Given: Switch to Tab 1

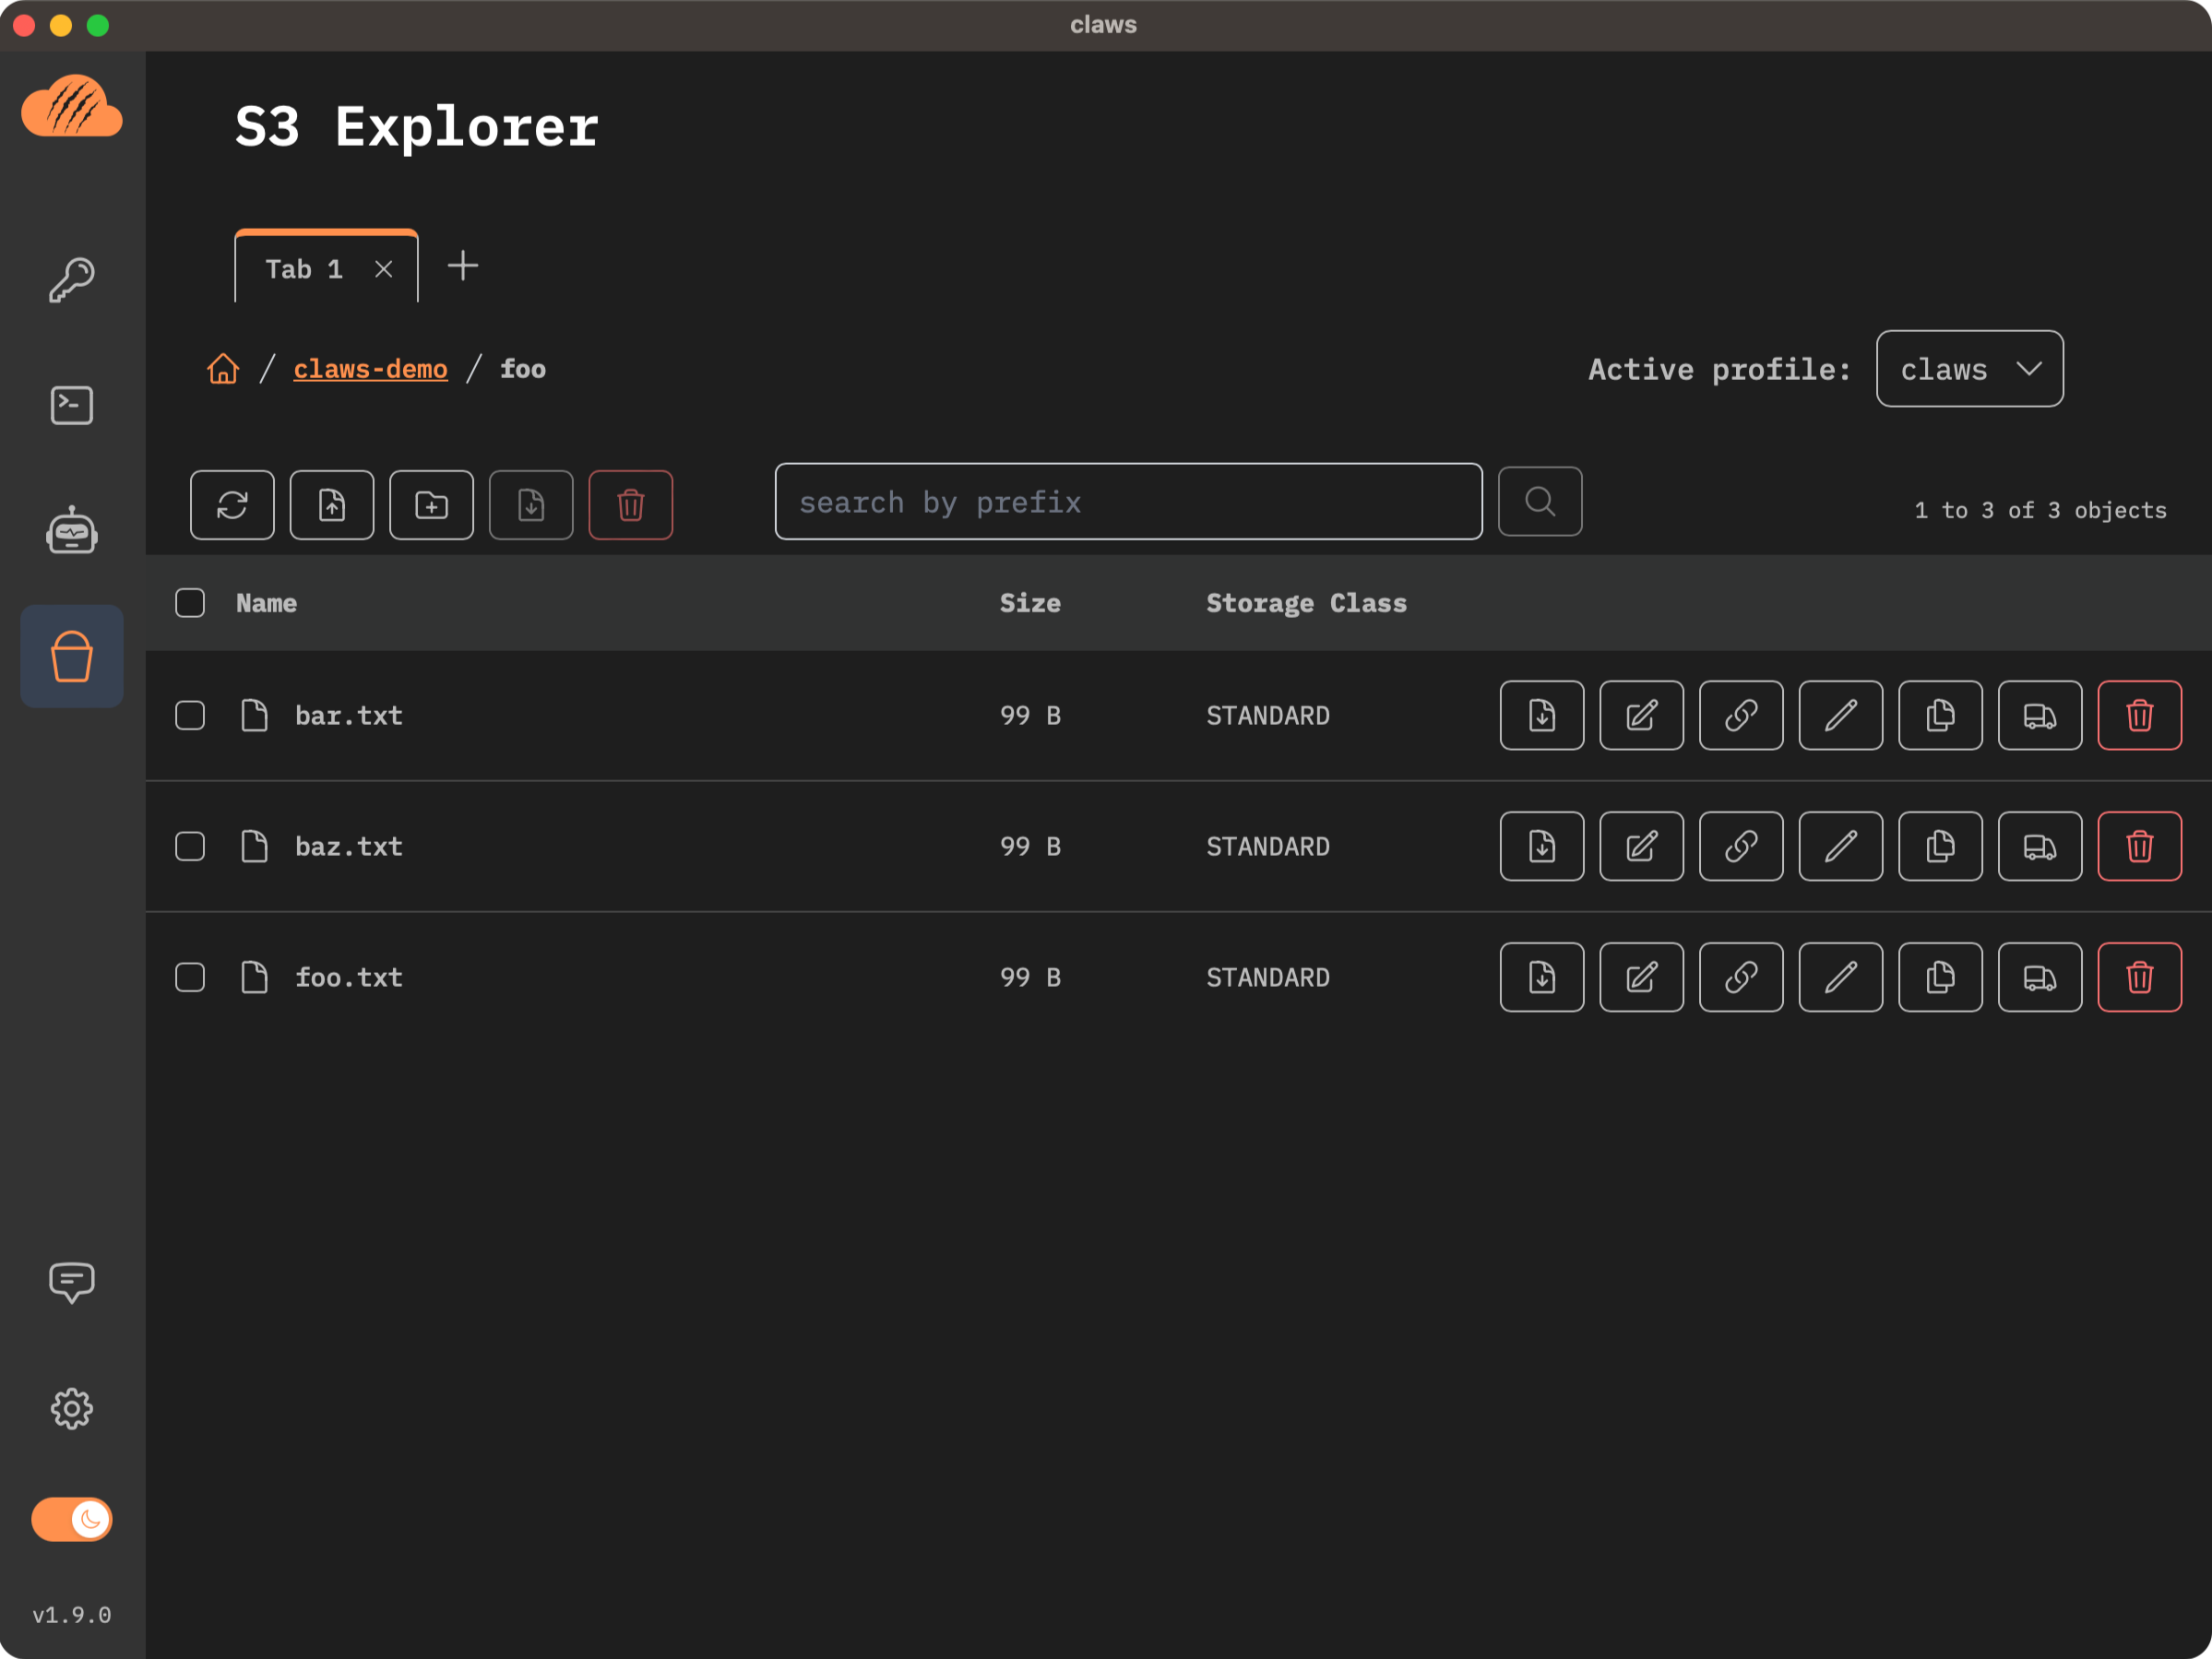Looking at the screenshot, I should coord(304,269).
